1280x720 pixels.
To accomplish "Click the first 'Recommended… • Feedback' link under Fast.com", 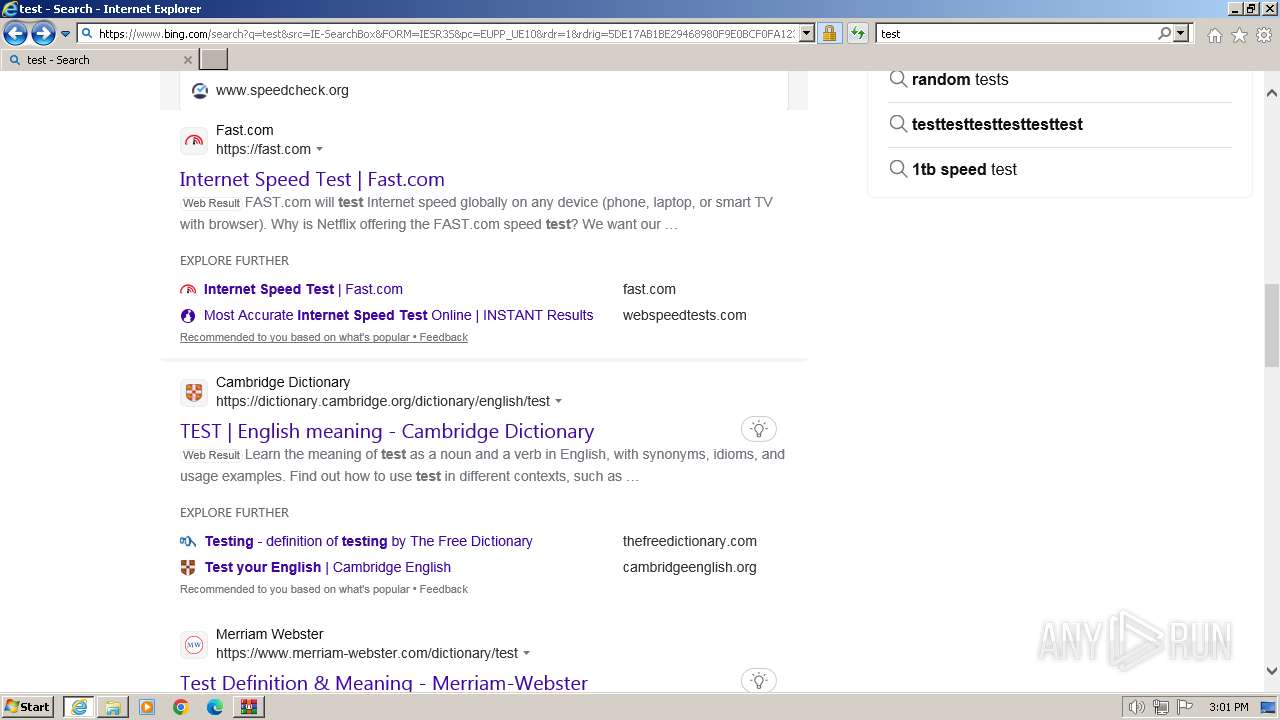I will [x=324, y=337].
